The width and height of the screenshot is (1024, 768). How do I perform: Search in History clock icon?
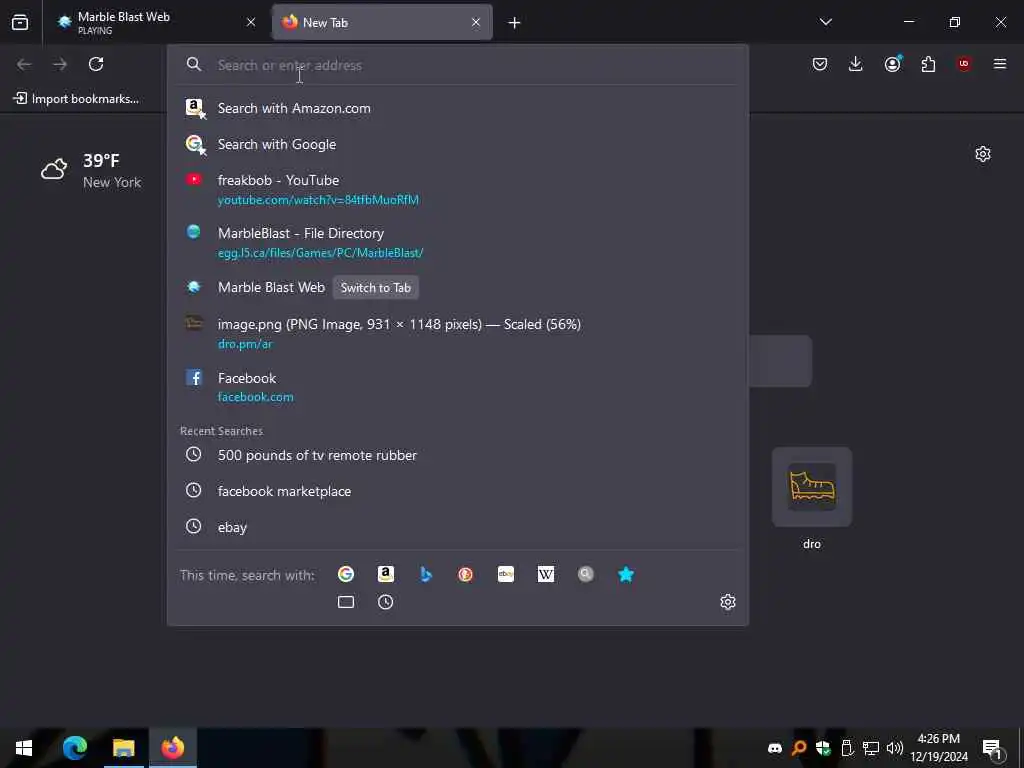click(386, 602)
